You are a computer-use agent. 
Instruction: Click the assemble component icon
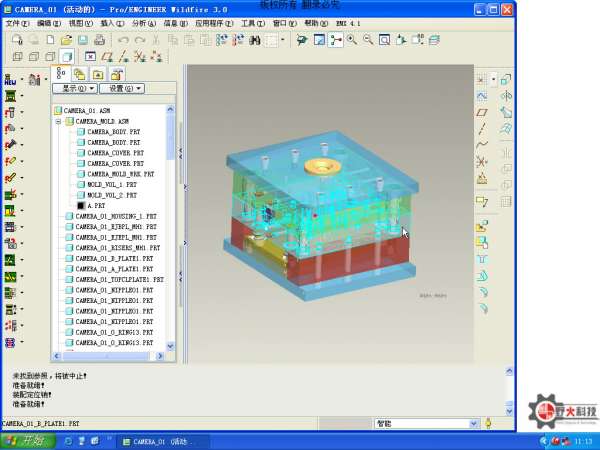click(482, 226)
